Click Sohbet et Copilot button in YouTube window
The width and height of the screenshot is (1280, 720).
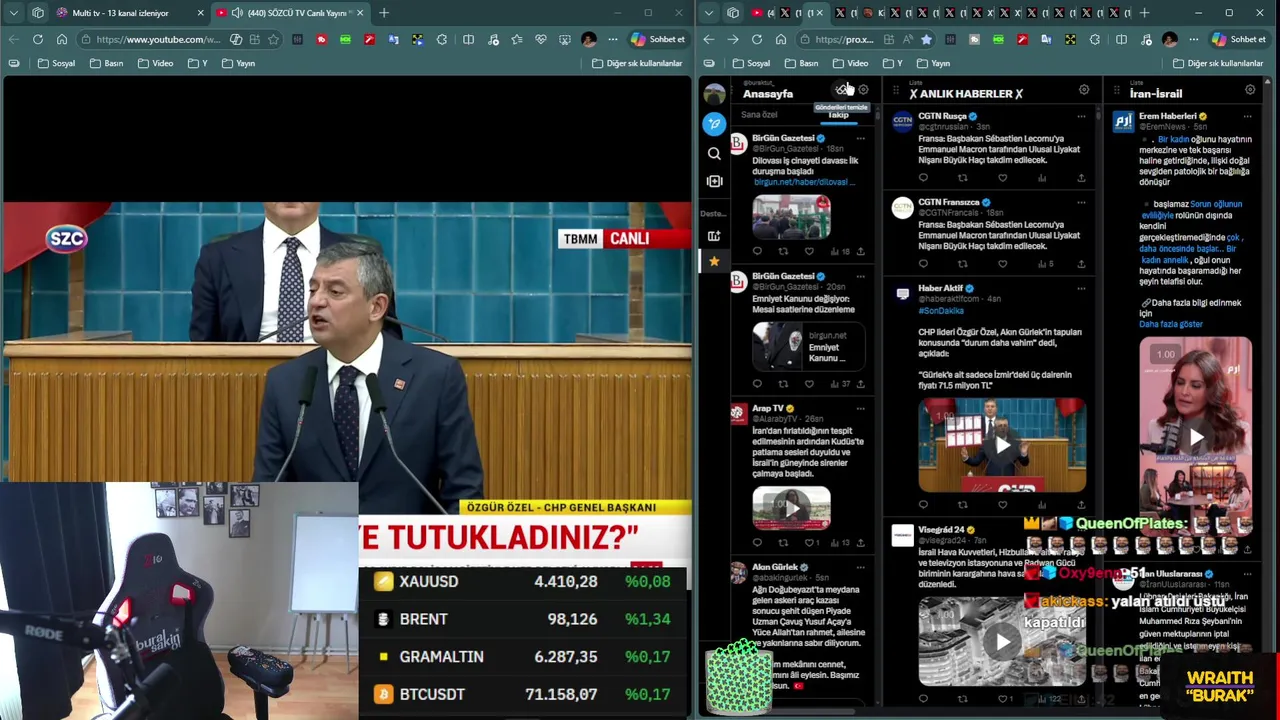[658, 39]
